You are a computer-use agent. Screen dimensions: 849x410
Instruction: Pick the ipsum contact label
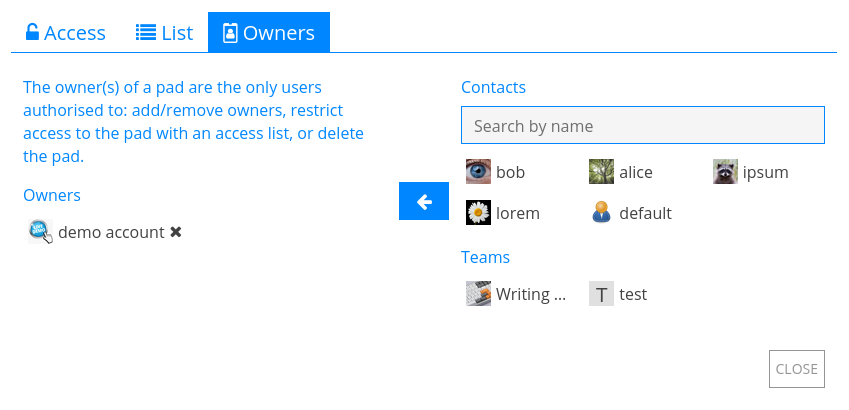[765, 172]
